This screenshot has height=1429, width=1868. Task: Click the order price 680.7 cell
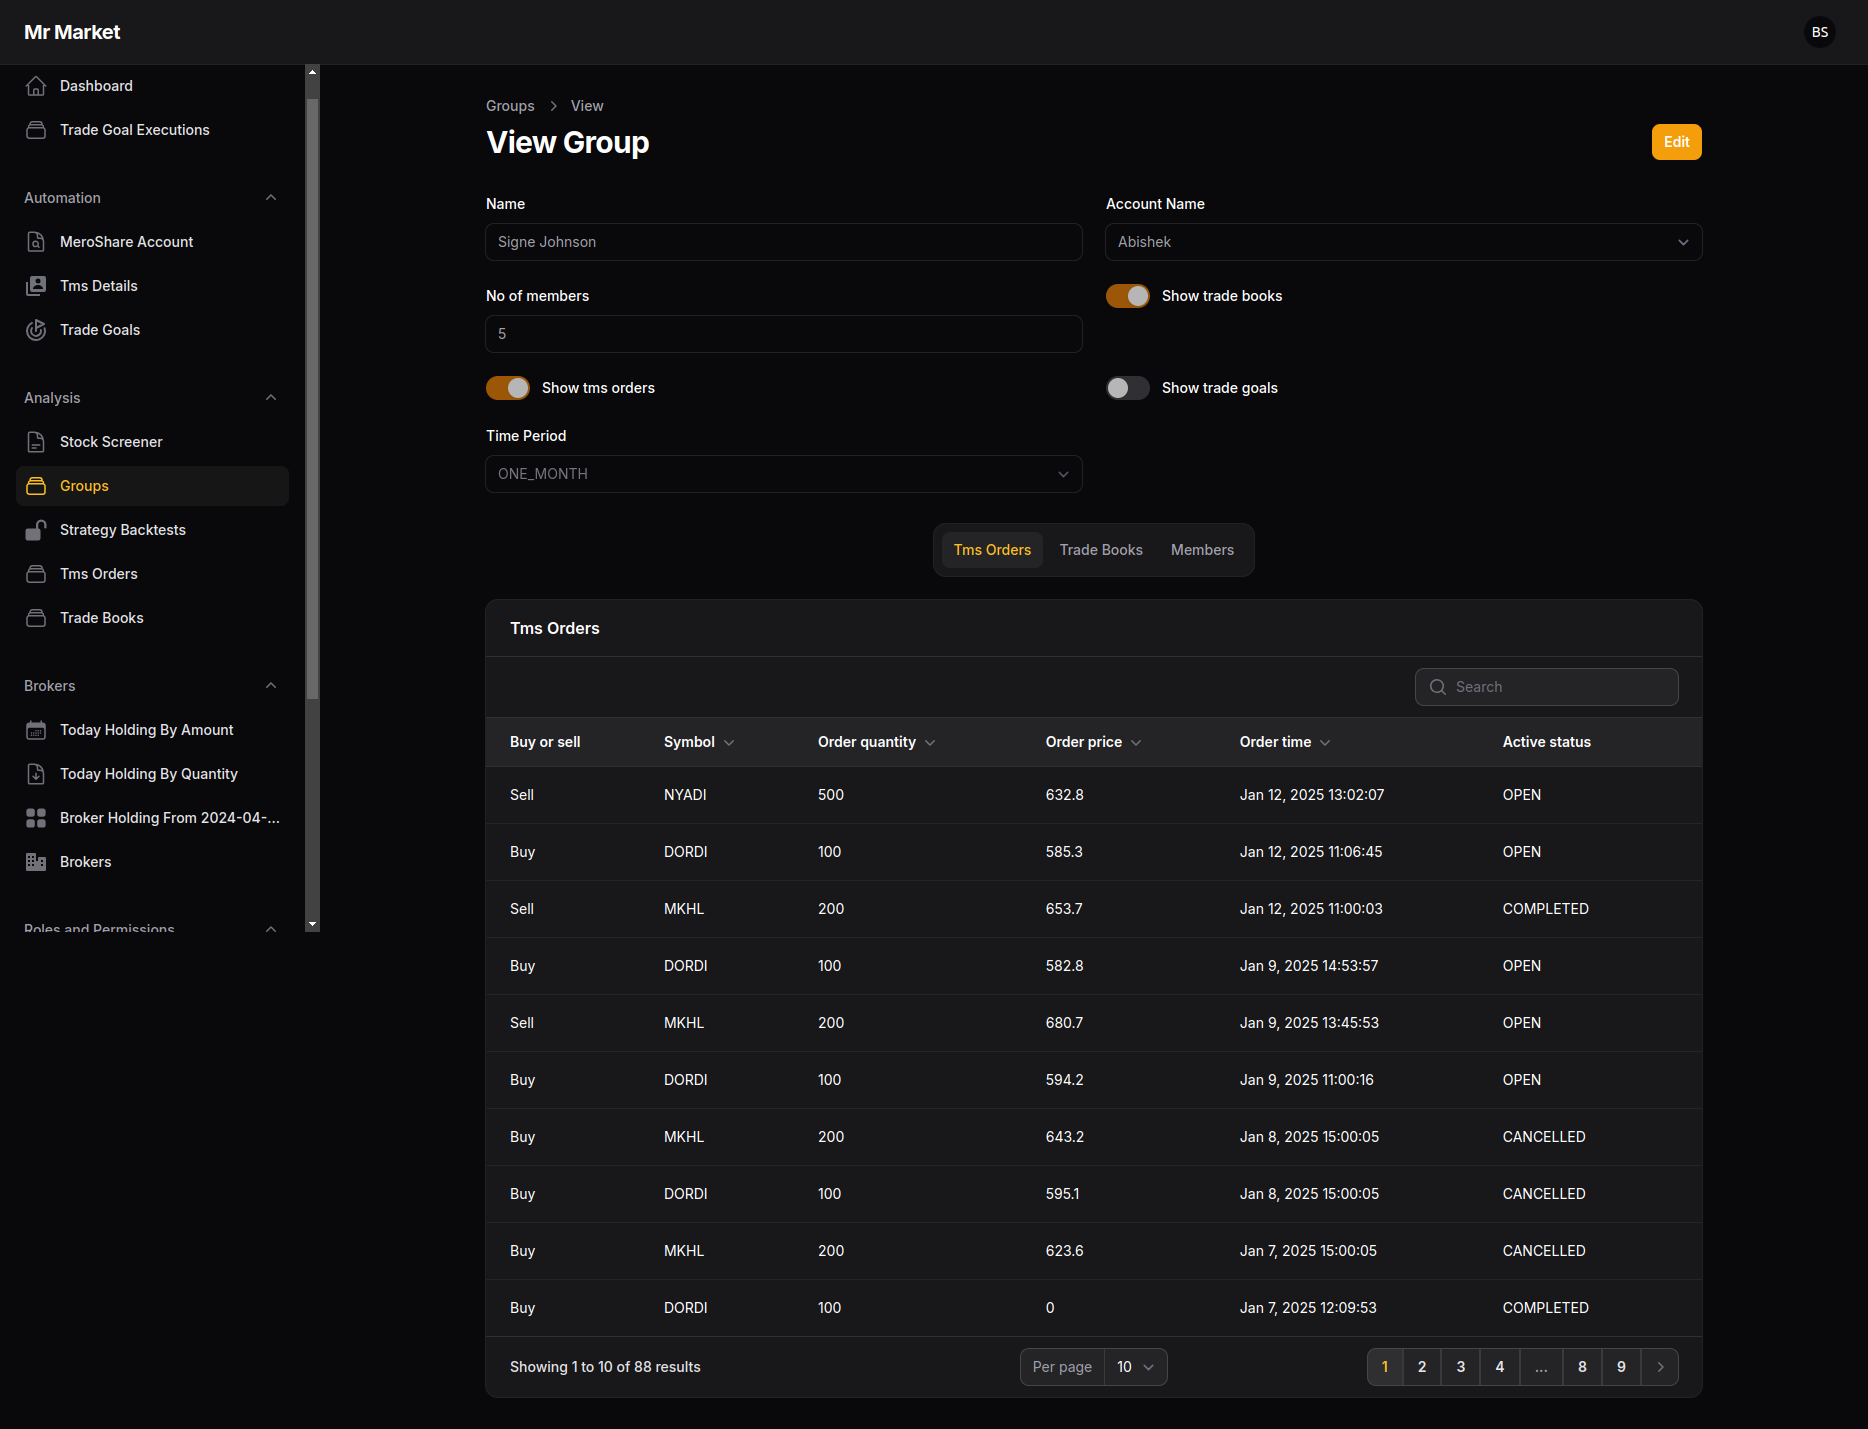pyautogui.click(x=1064, y=1023)
